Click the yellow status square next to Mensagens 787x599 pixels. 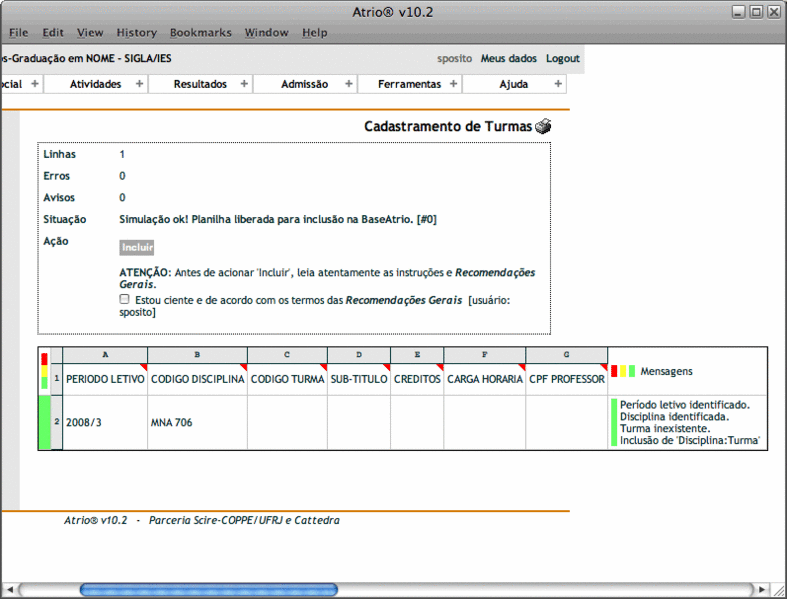[623, 371]
